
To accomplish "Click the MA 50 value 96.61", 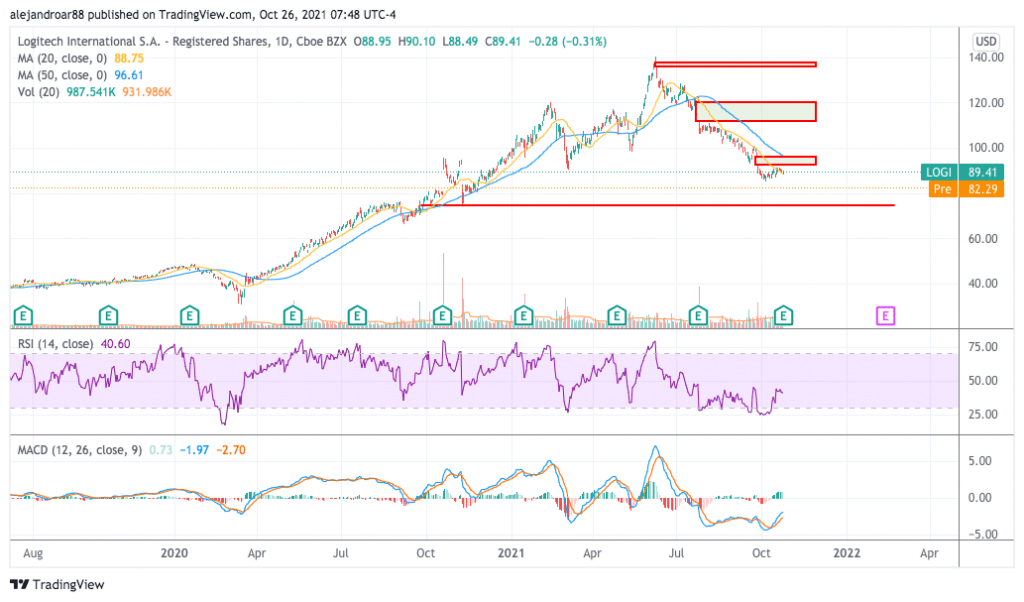I will (129, 76).
